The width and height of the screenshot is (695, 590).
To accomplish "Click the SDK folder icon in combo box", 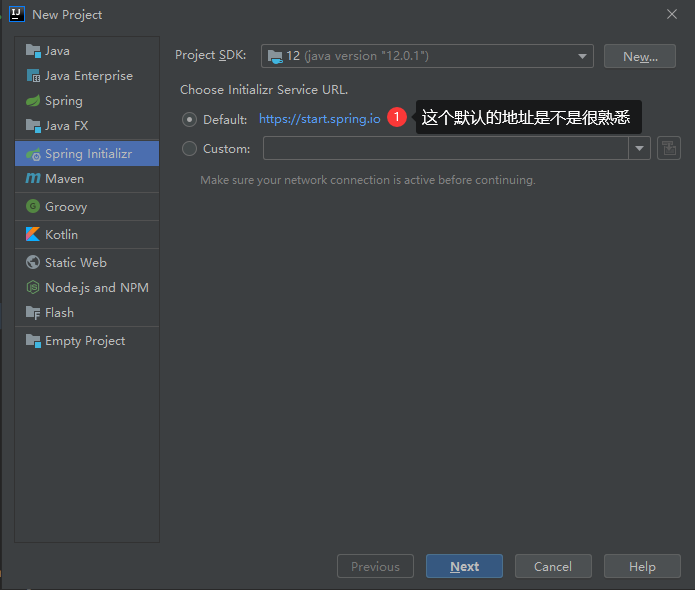I will [275, 56].
